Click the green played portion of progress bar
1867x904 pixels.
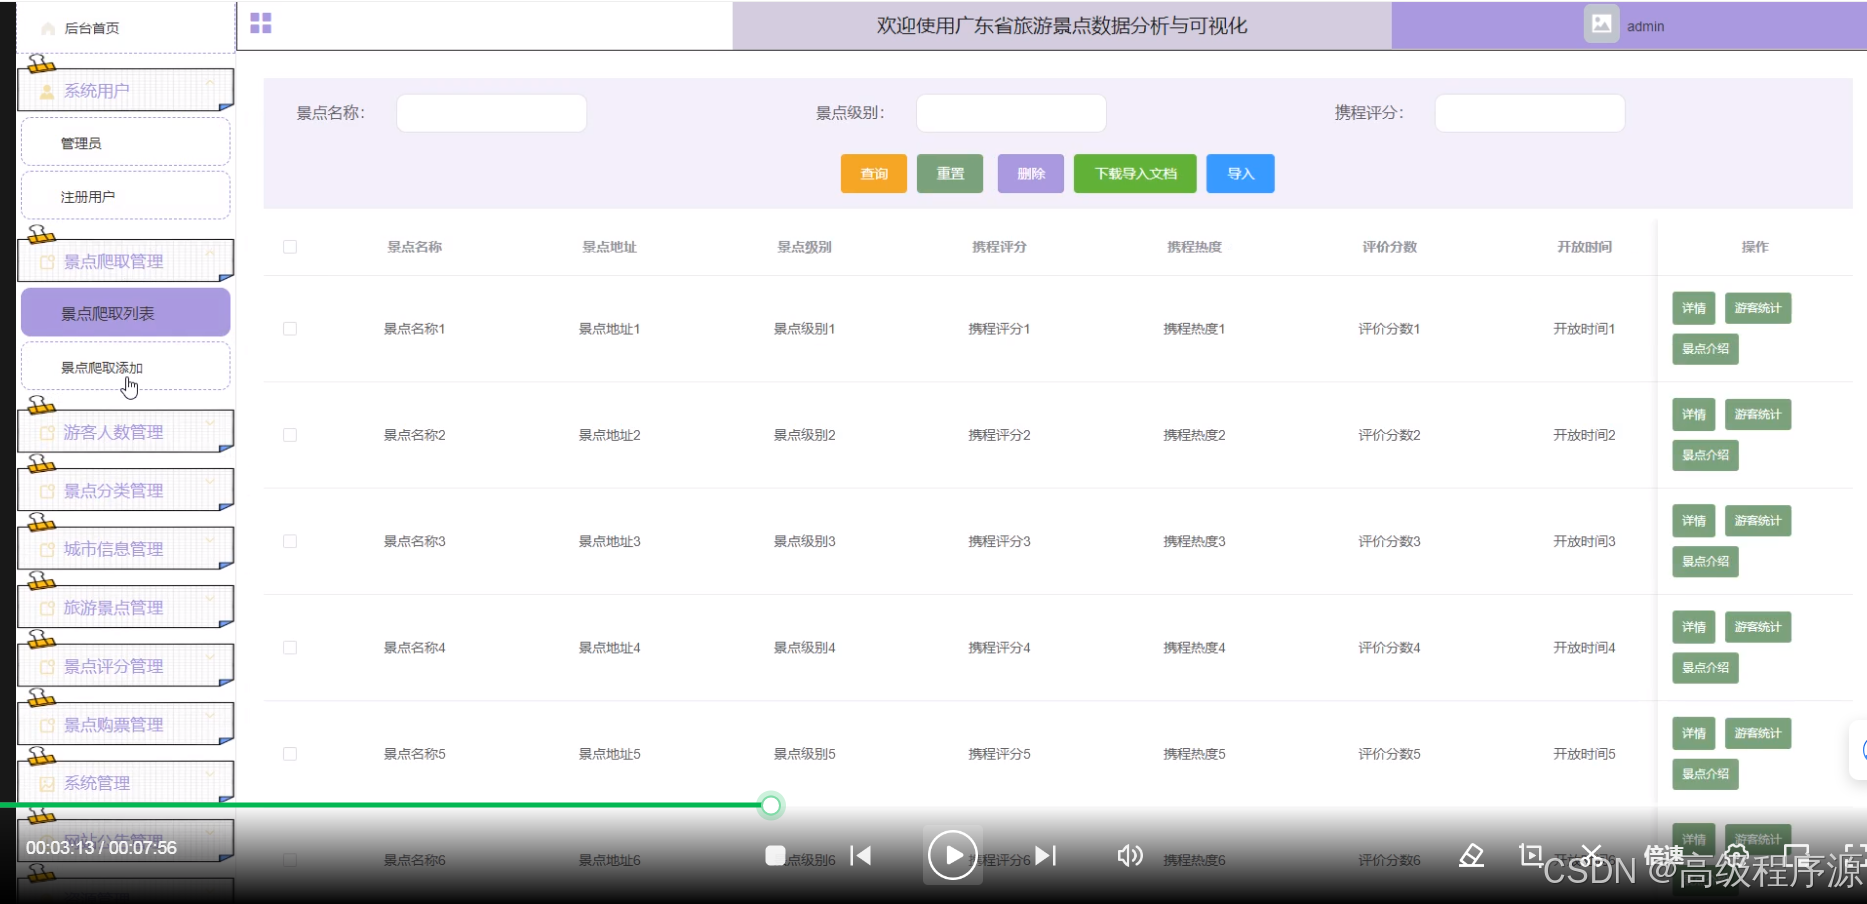coord(380,805)
